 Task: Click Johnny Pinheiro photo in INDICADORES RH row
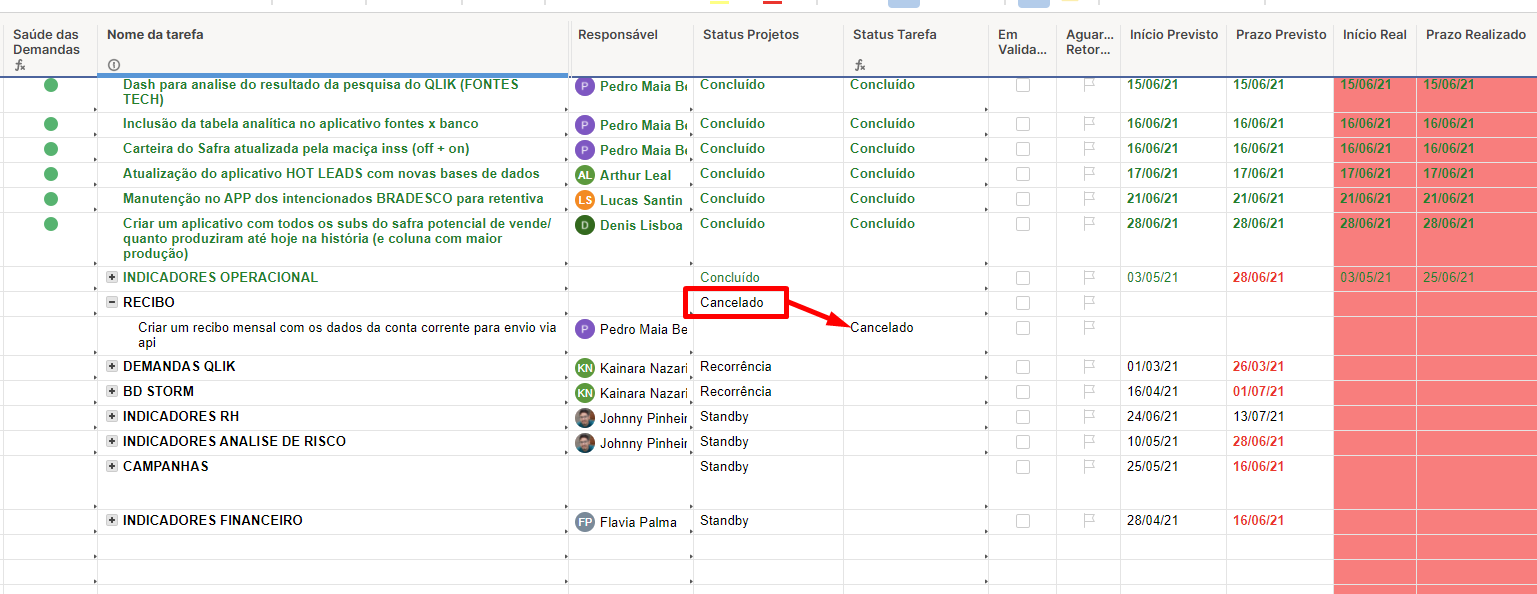click(585, 418)
